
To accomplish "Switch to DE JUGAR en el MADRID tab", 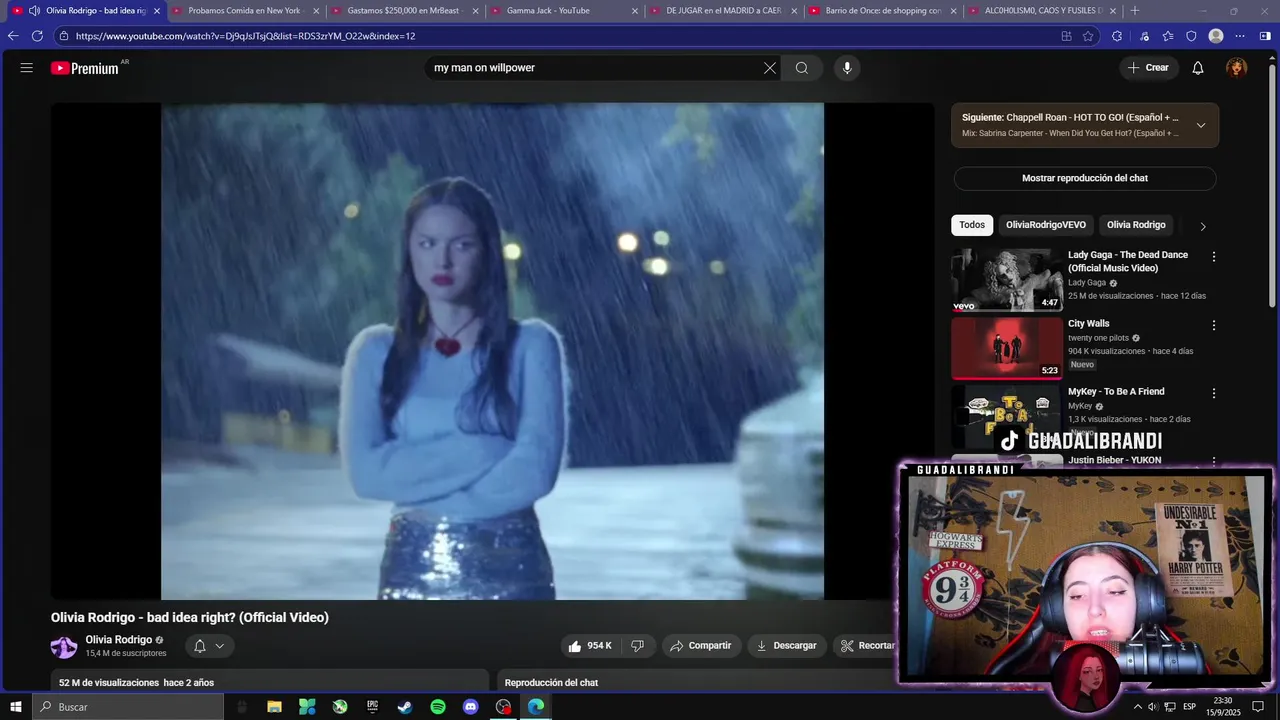I will (724, 11).
